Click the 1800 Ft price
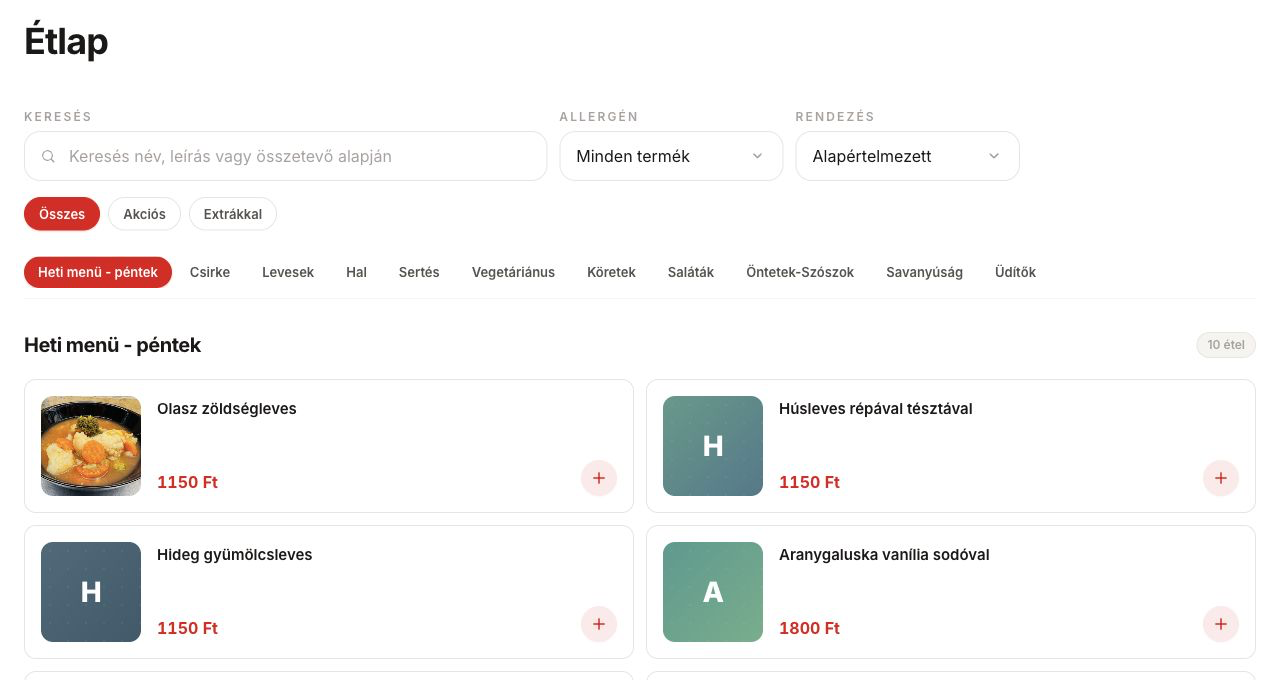This screenshot has height=680, width=1280. coord(809,628)
